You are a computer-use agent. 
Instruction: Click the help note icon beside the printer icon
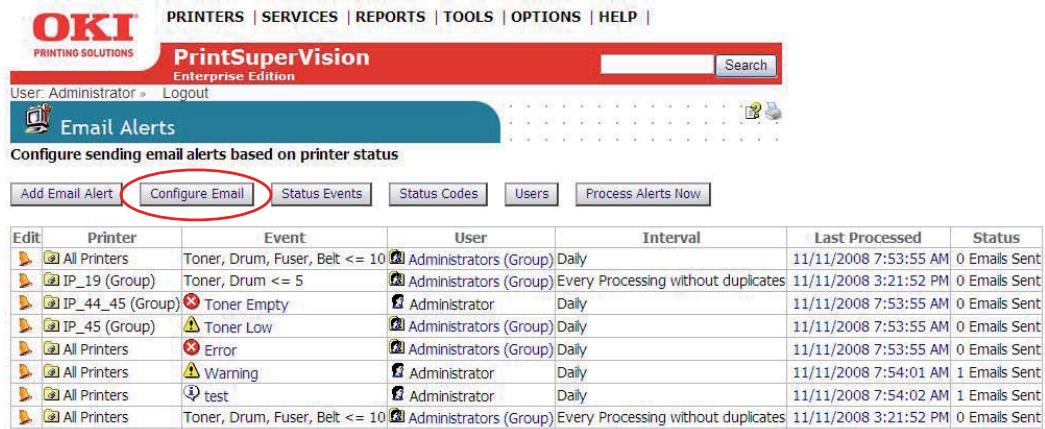coord(754,112)
